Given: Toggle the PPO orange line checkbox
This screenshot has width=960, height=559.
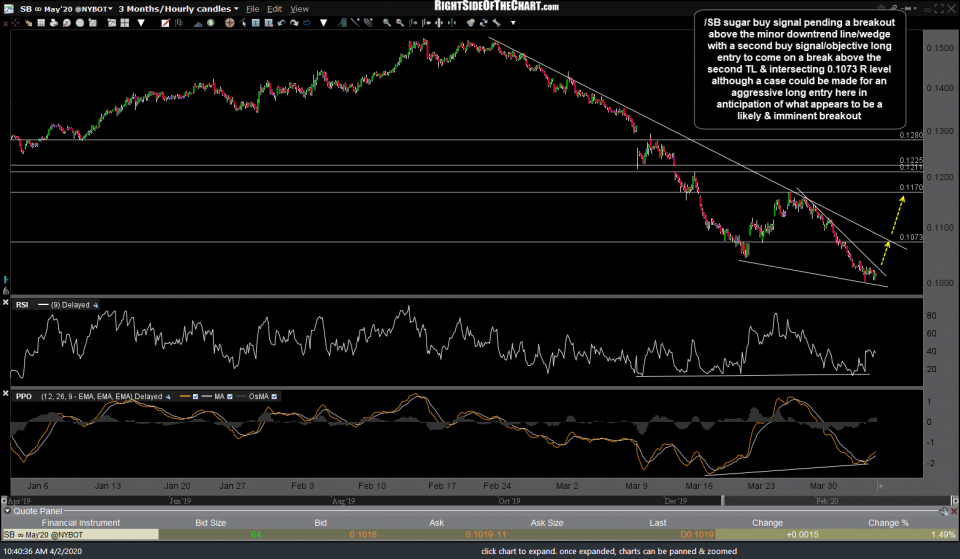Looking at the screenshot, I should 196,395.
